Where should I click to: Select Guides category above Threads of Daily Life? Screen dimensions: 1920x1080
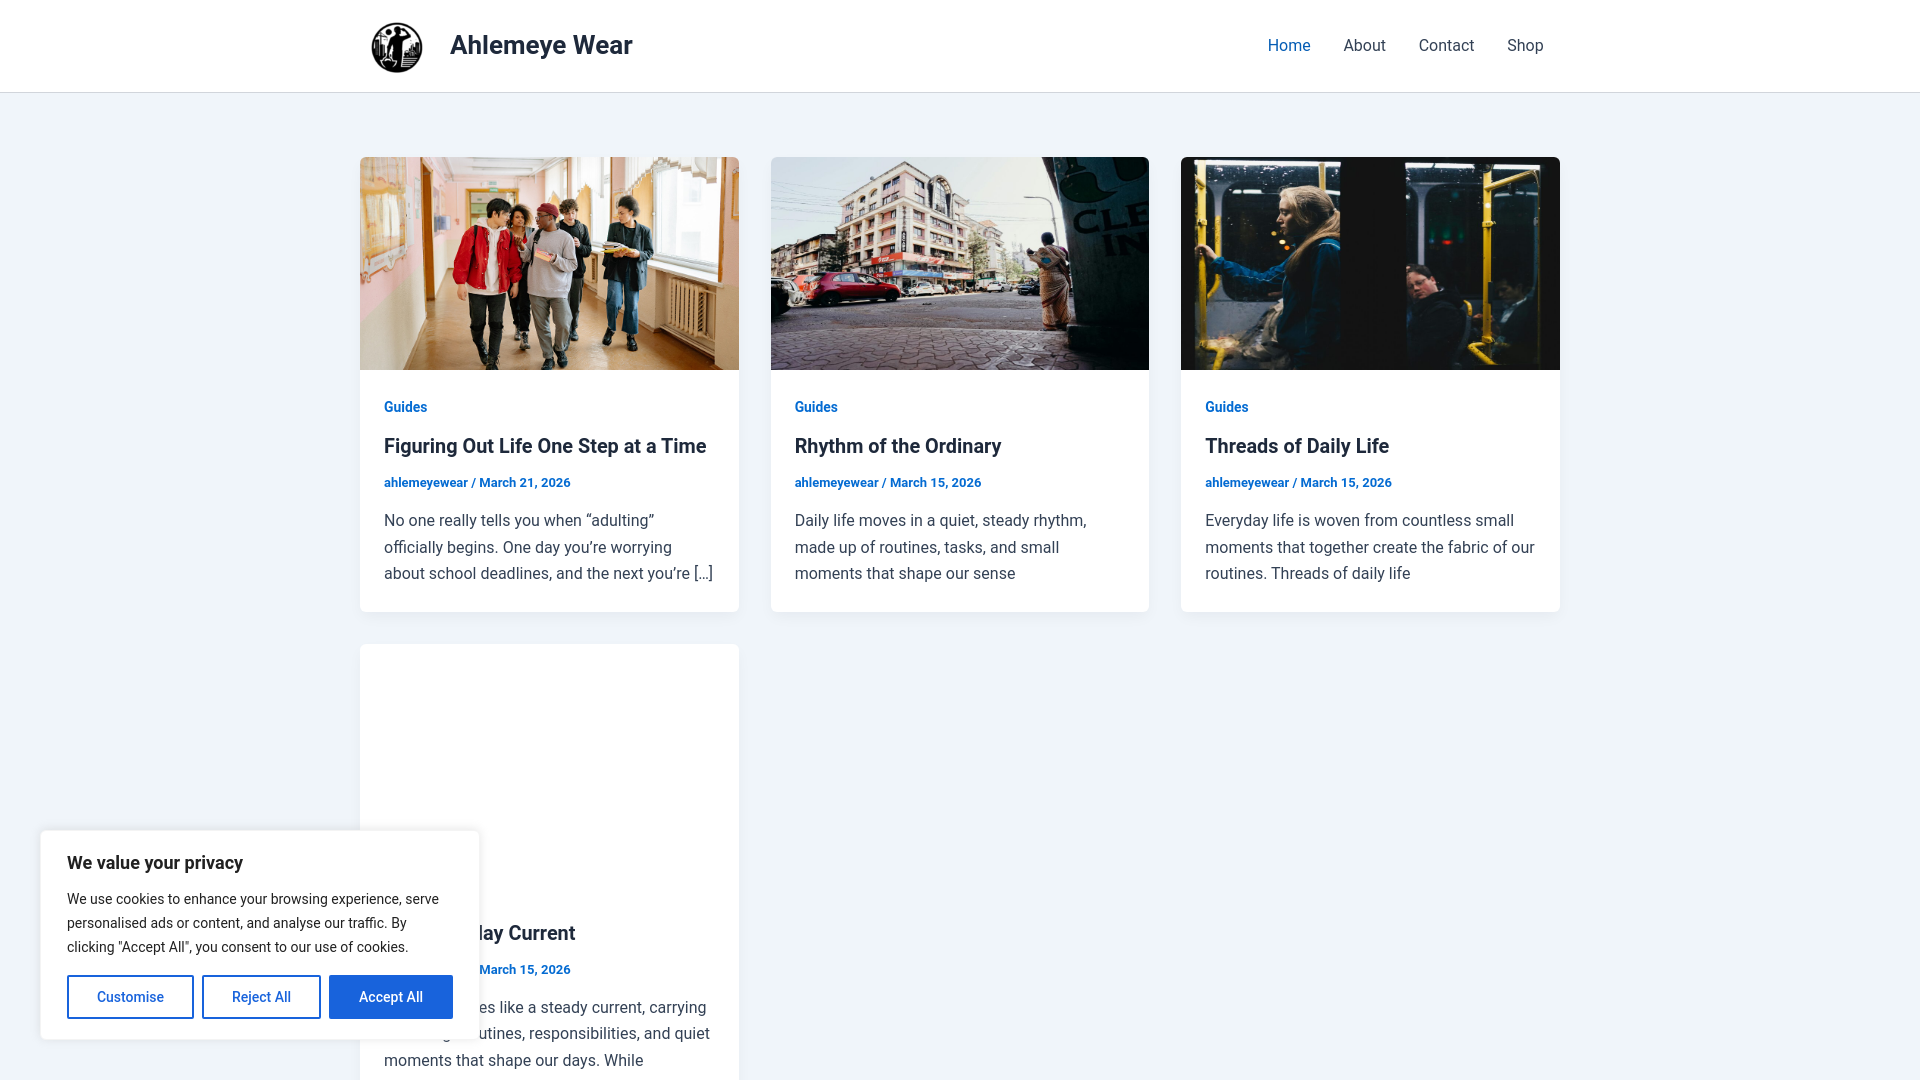pos(1226,407)
